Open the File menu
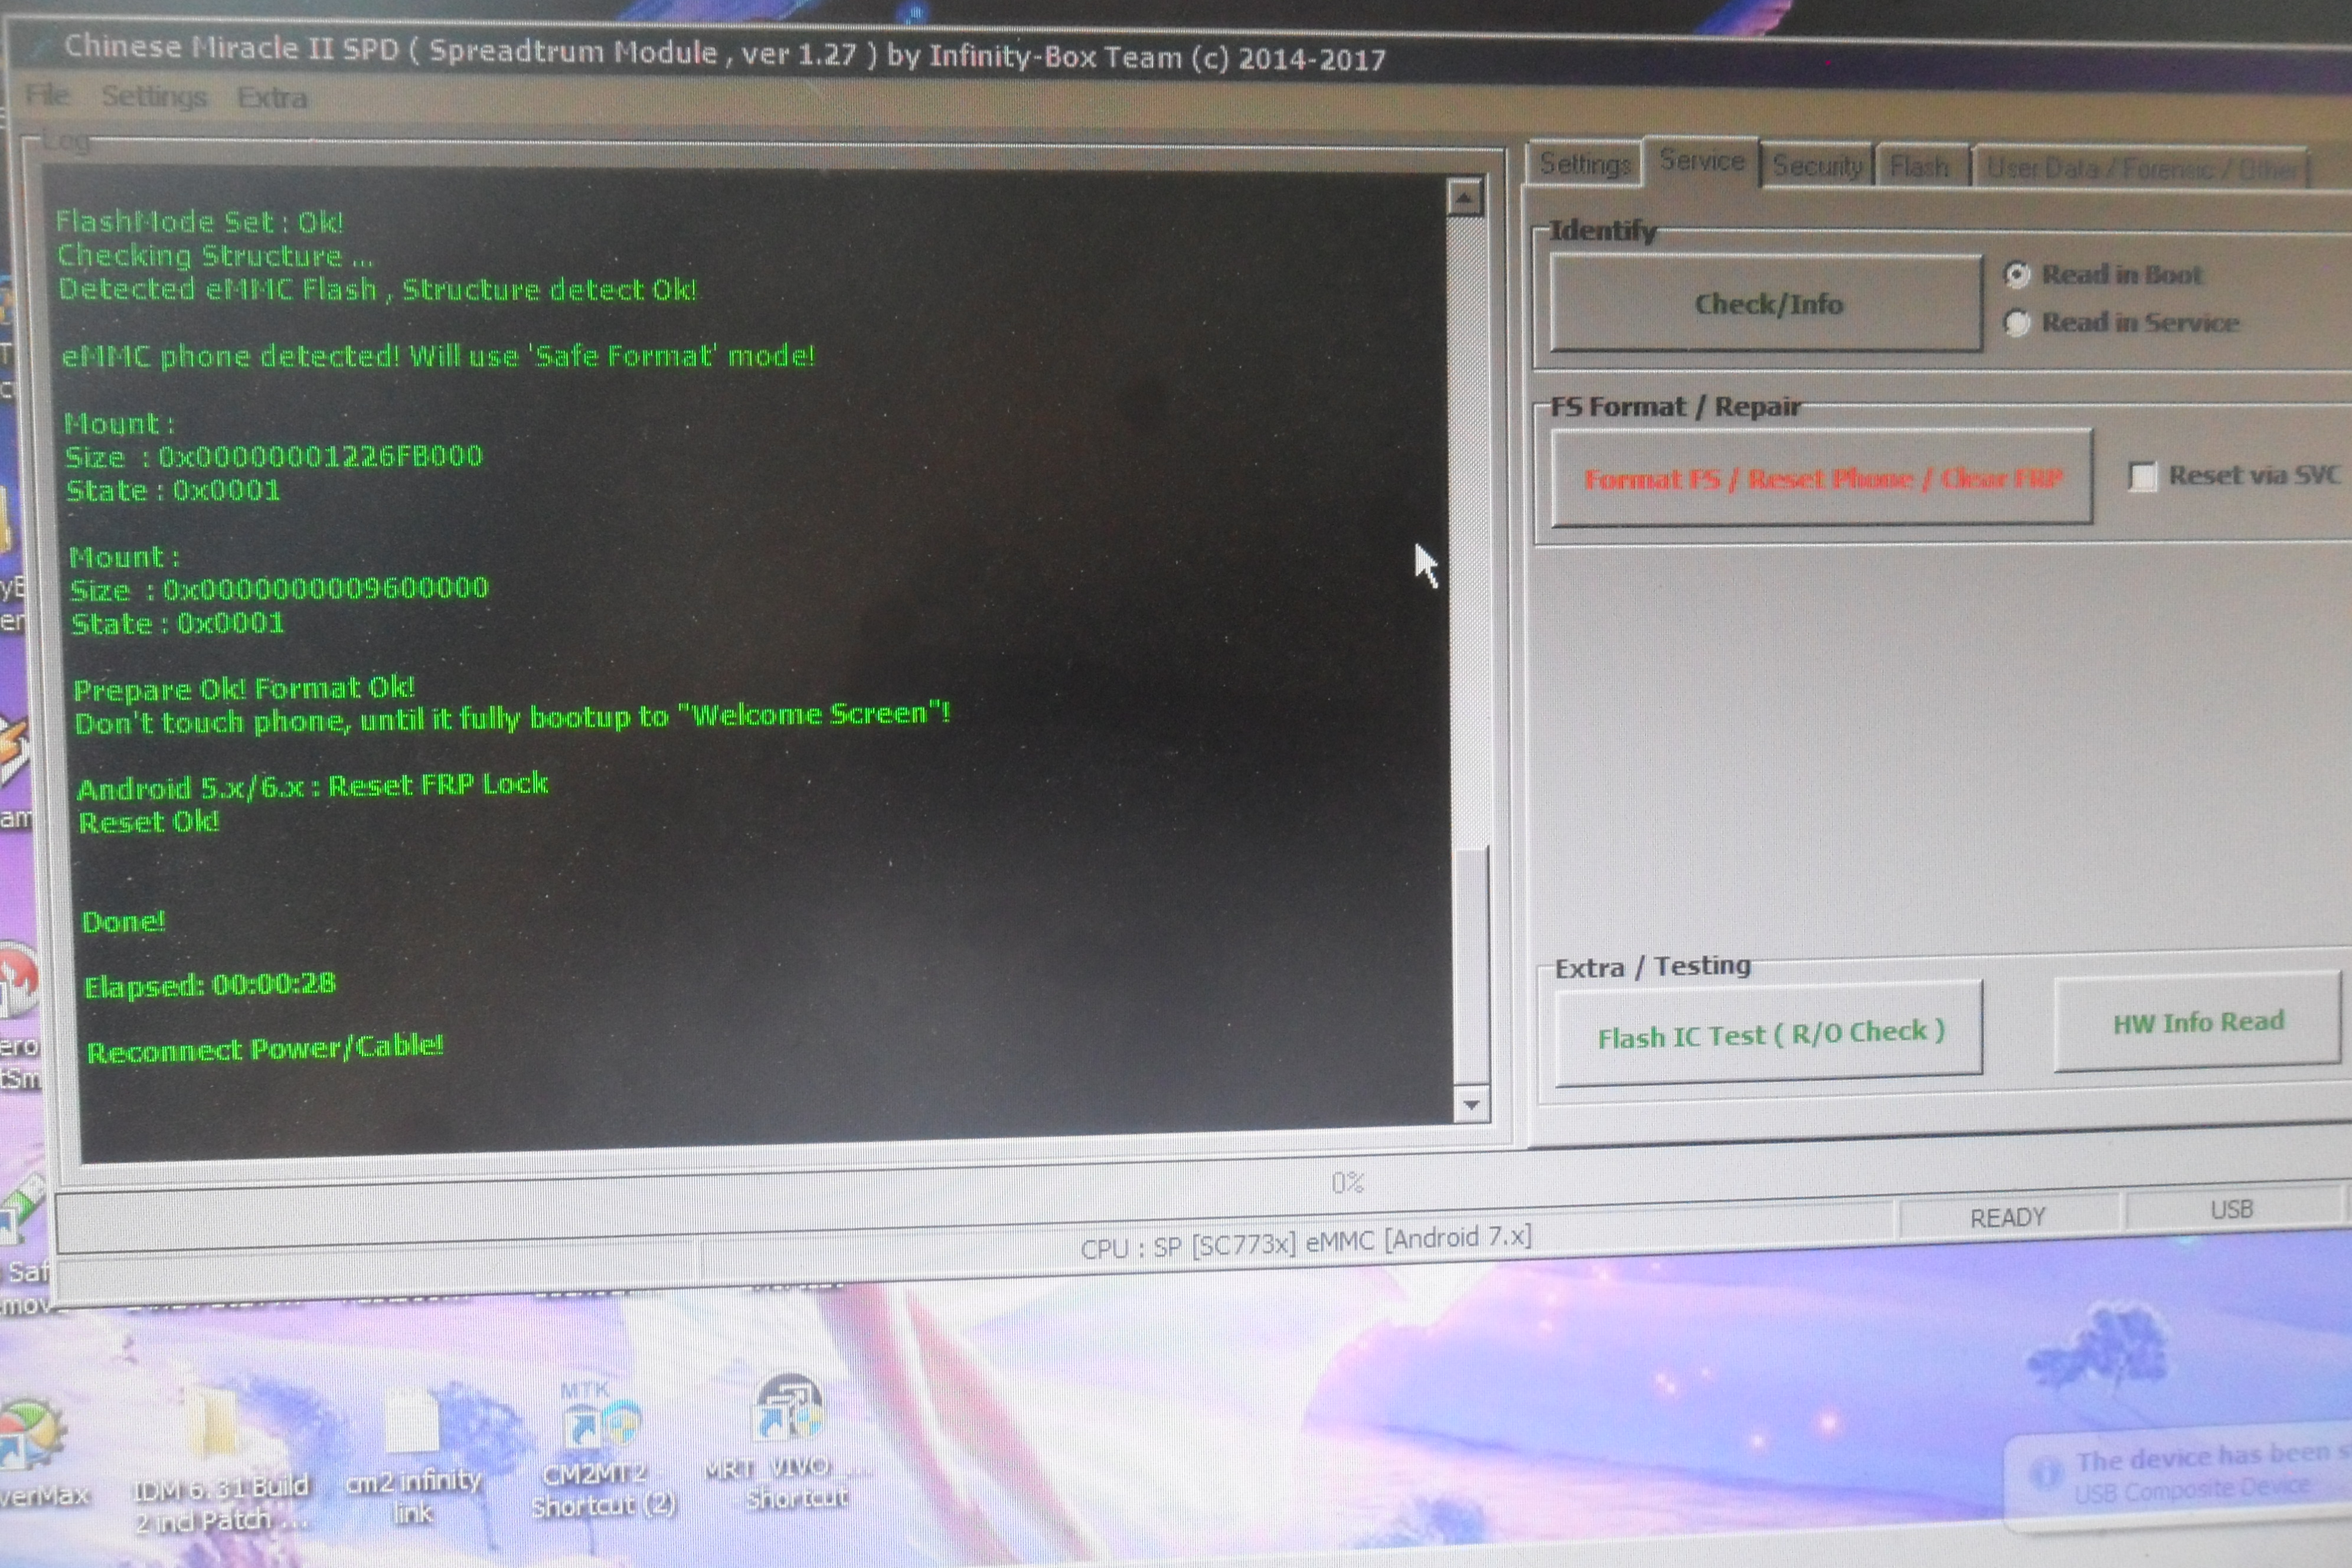This screenshot has width=2352, height=1568. [47, 95]
